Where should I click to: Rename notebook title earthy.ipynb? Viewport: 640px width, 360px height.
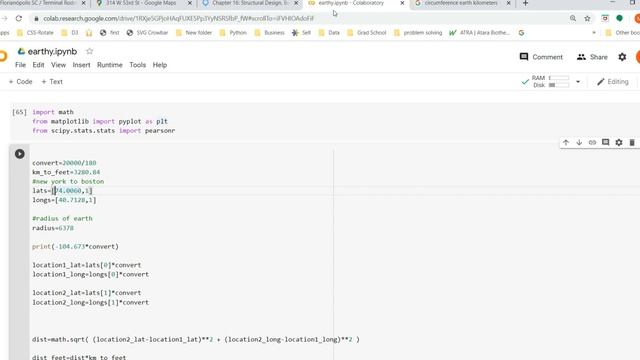pos(52,51)
